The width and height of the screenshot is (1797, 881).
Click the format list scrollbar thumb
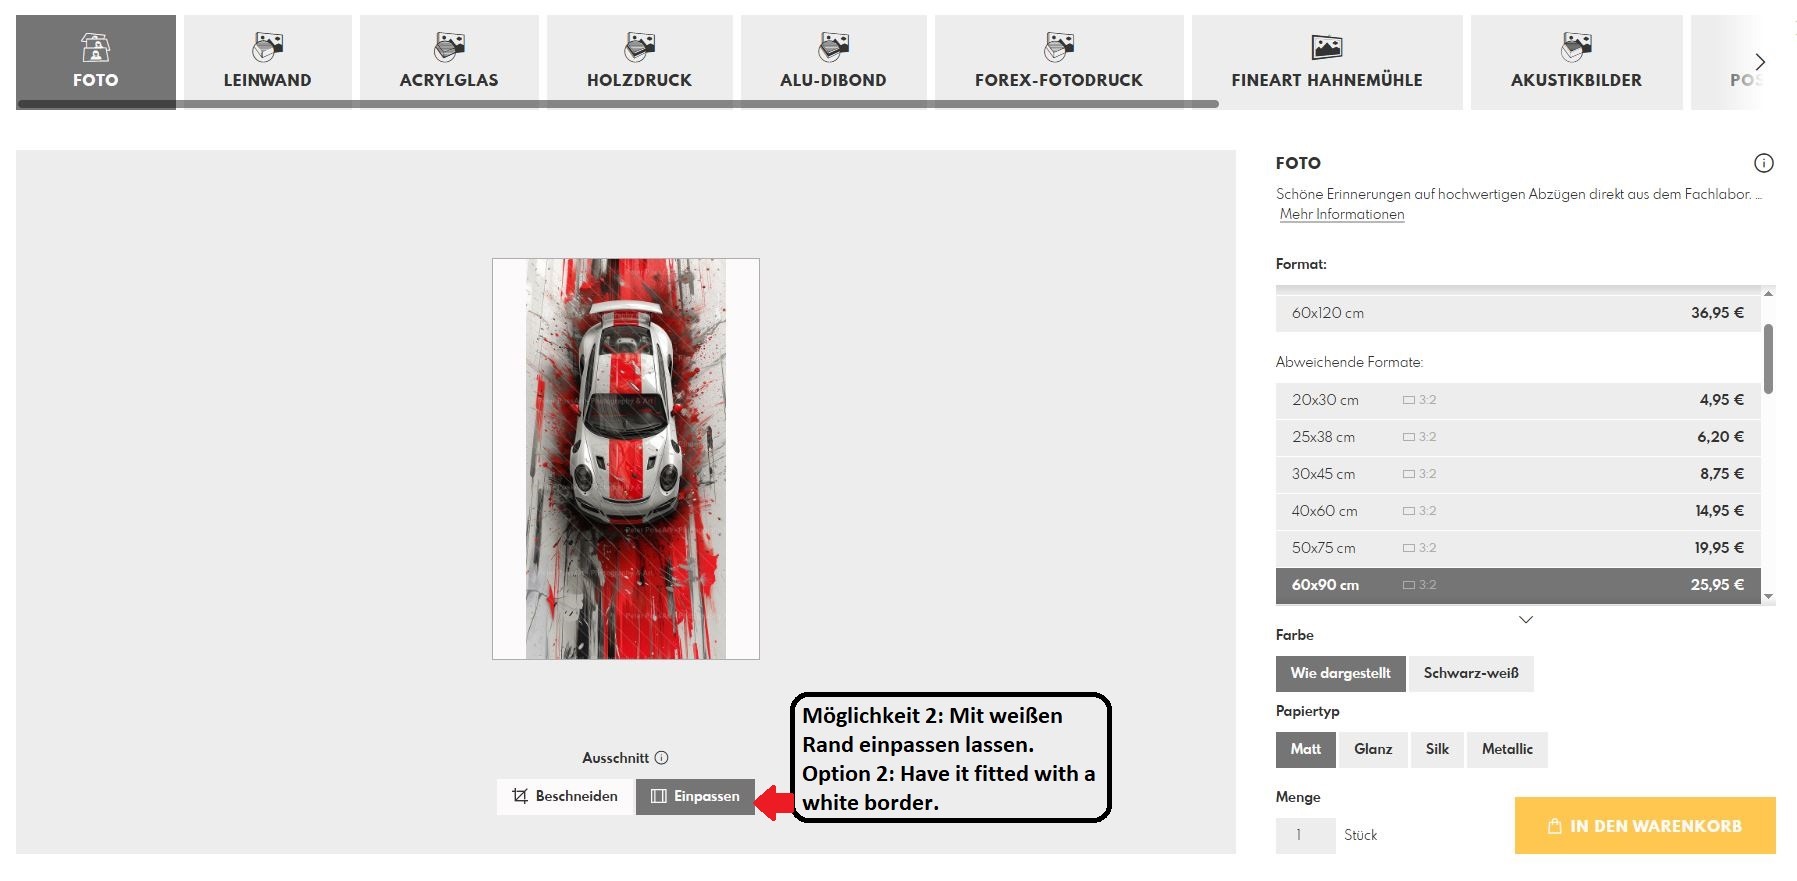[x=1768, y=359]
